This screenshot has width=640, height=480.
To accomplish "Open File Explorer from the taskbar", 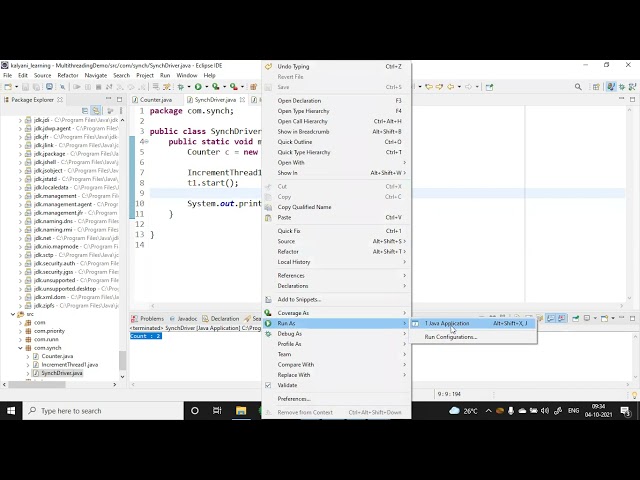I will pos(241,411).
